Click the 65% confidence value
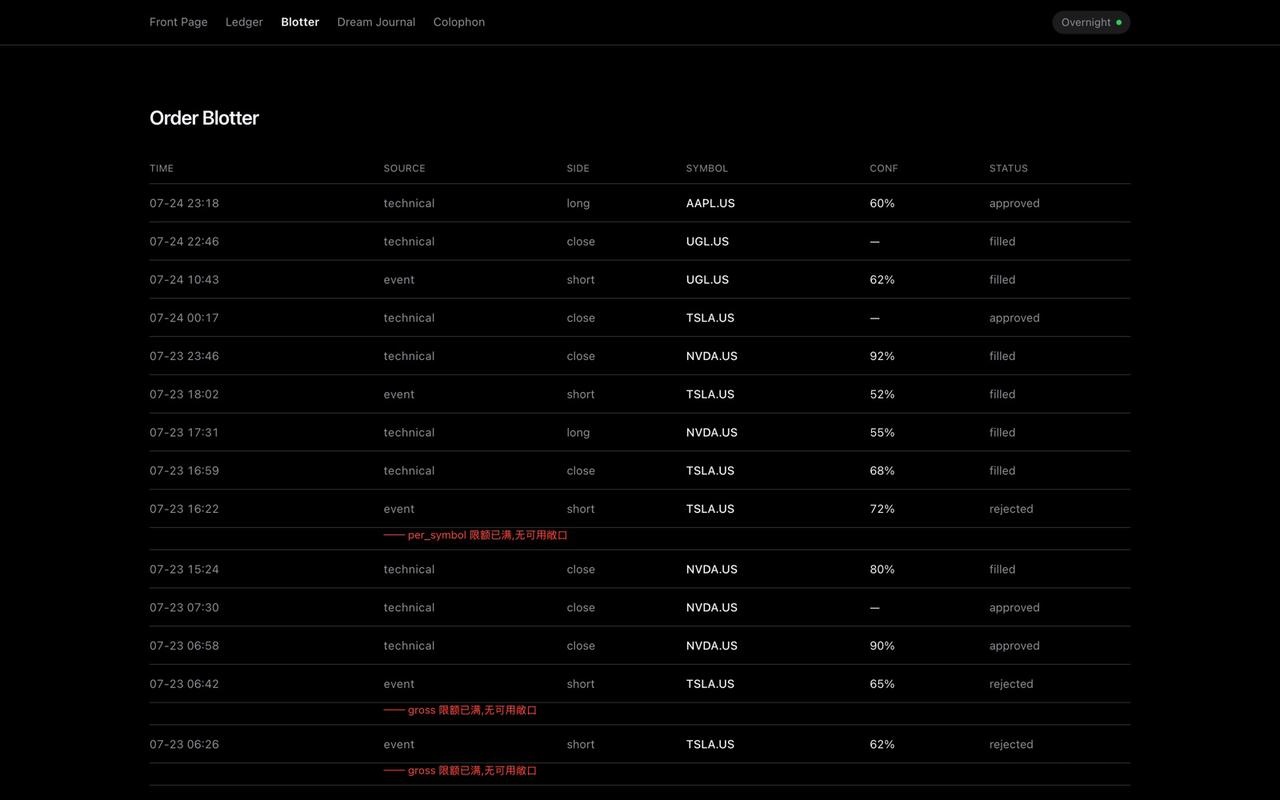This screenshot has height=800, width=1280. point(882,684)
